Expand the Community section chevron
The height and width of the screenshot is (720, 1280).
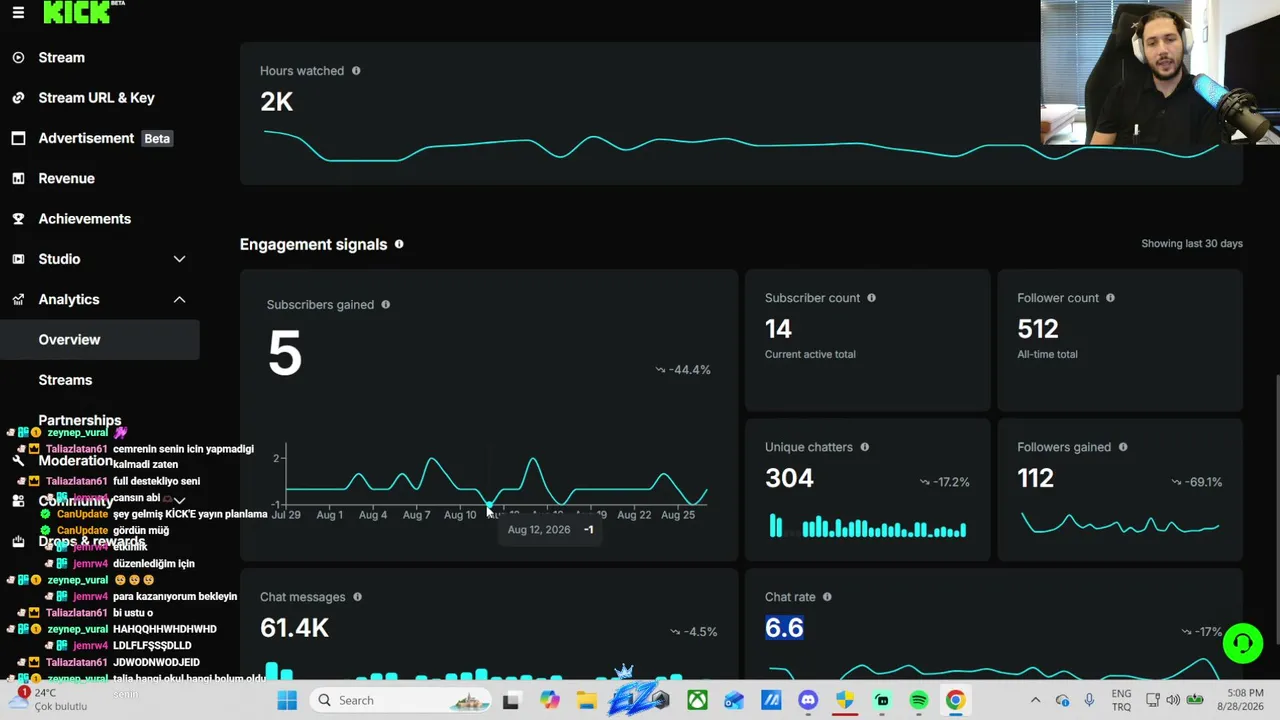180,501
